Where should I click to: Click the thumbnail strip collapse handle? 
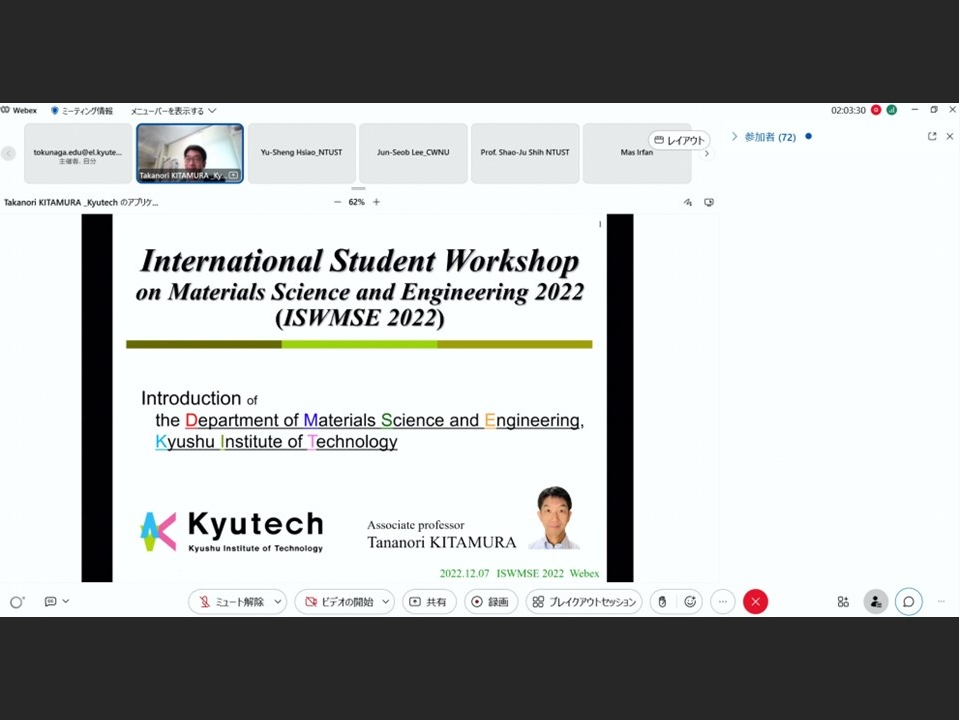359,189
